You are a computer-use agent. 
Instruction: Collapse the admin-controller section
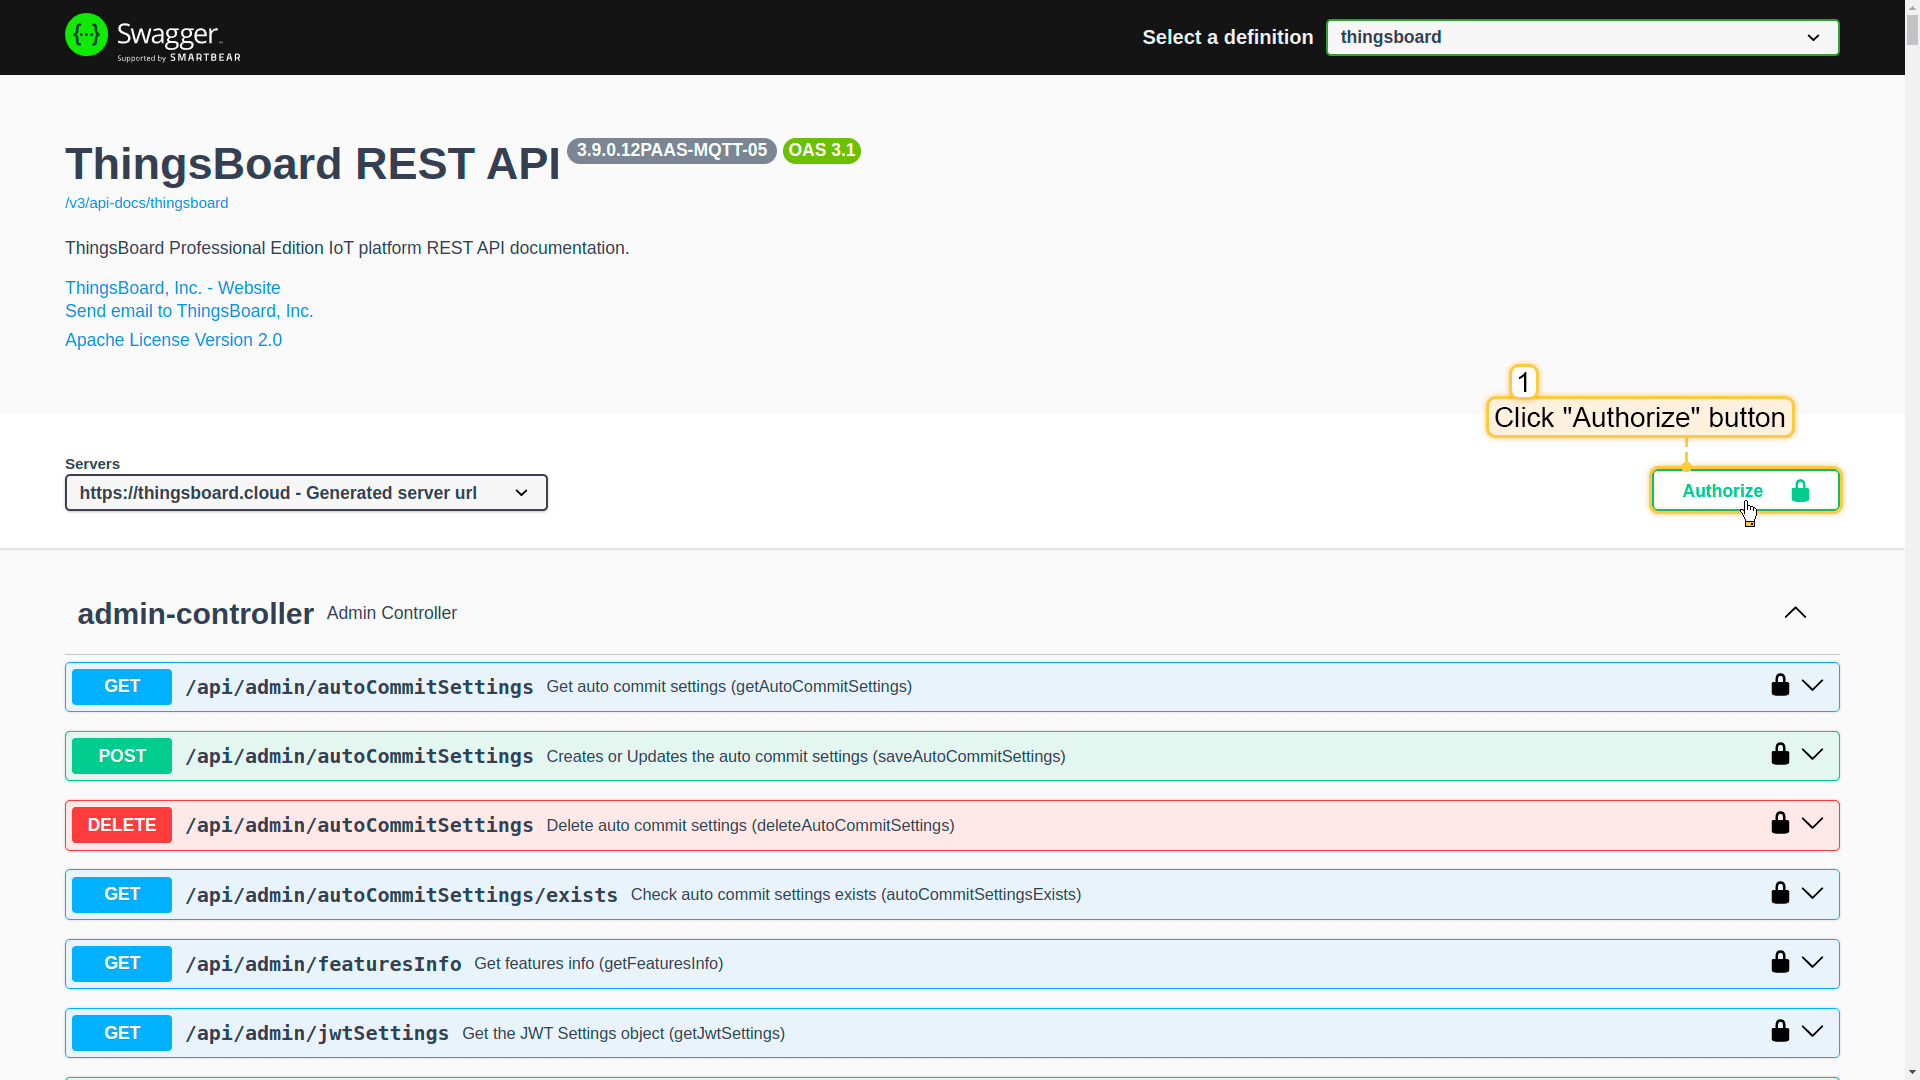click(x=1795, y=613)
